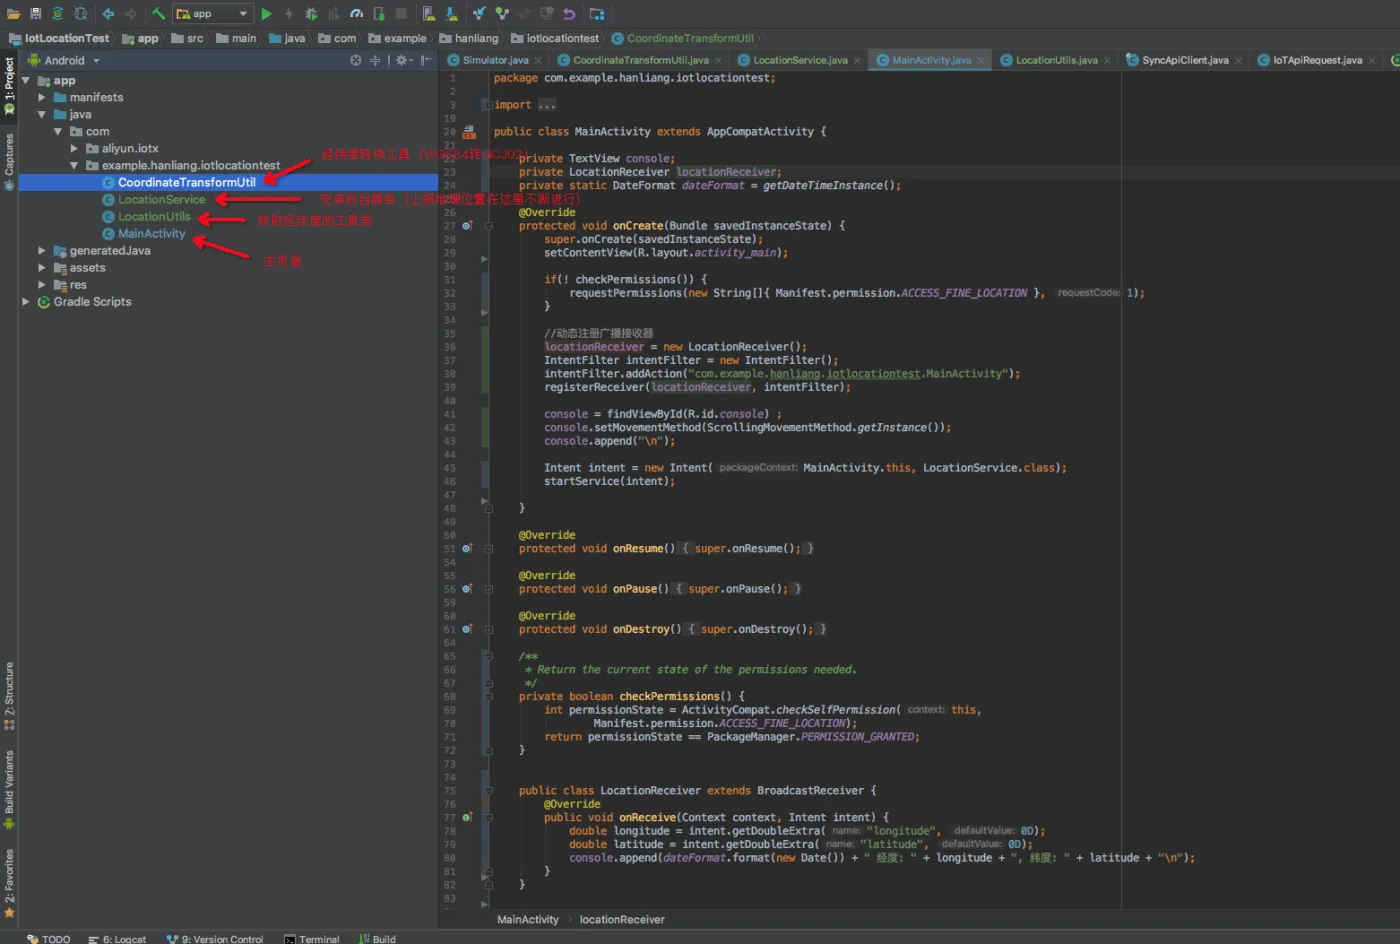Click the Stop square icon
Image resolution: width=1400 pixels, height=944 pixels.
coord(401,14)
